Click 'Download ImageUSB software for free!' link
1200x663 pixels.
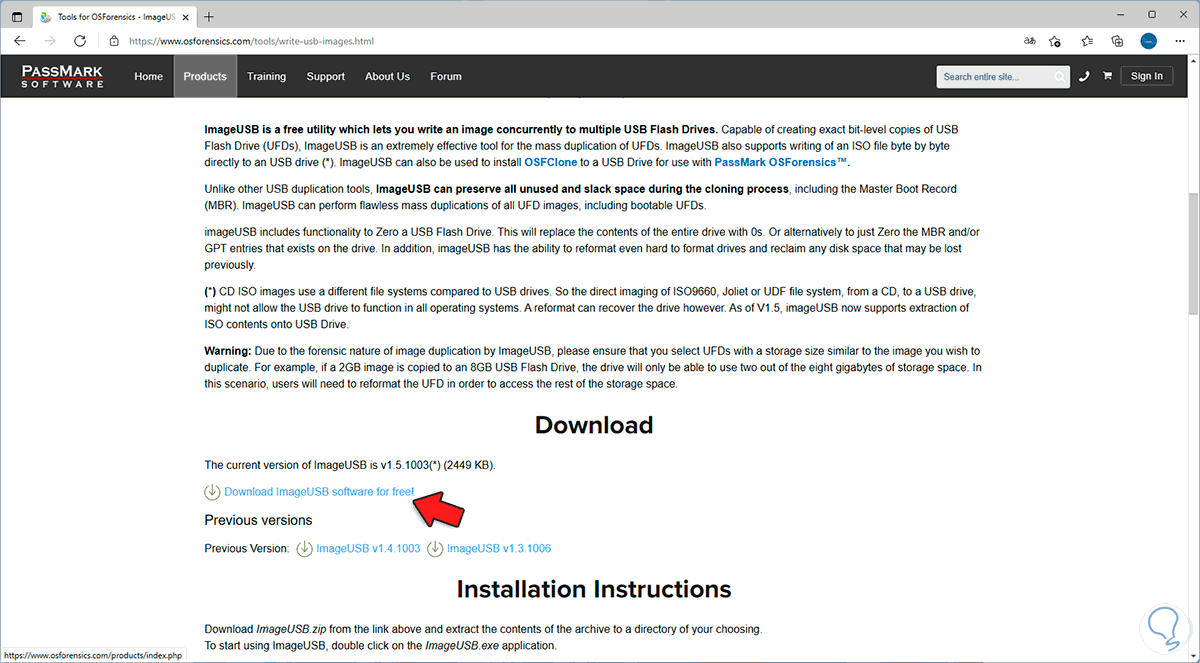pyautogui.click(x=319, y=492)
